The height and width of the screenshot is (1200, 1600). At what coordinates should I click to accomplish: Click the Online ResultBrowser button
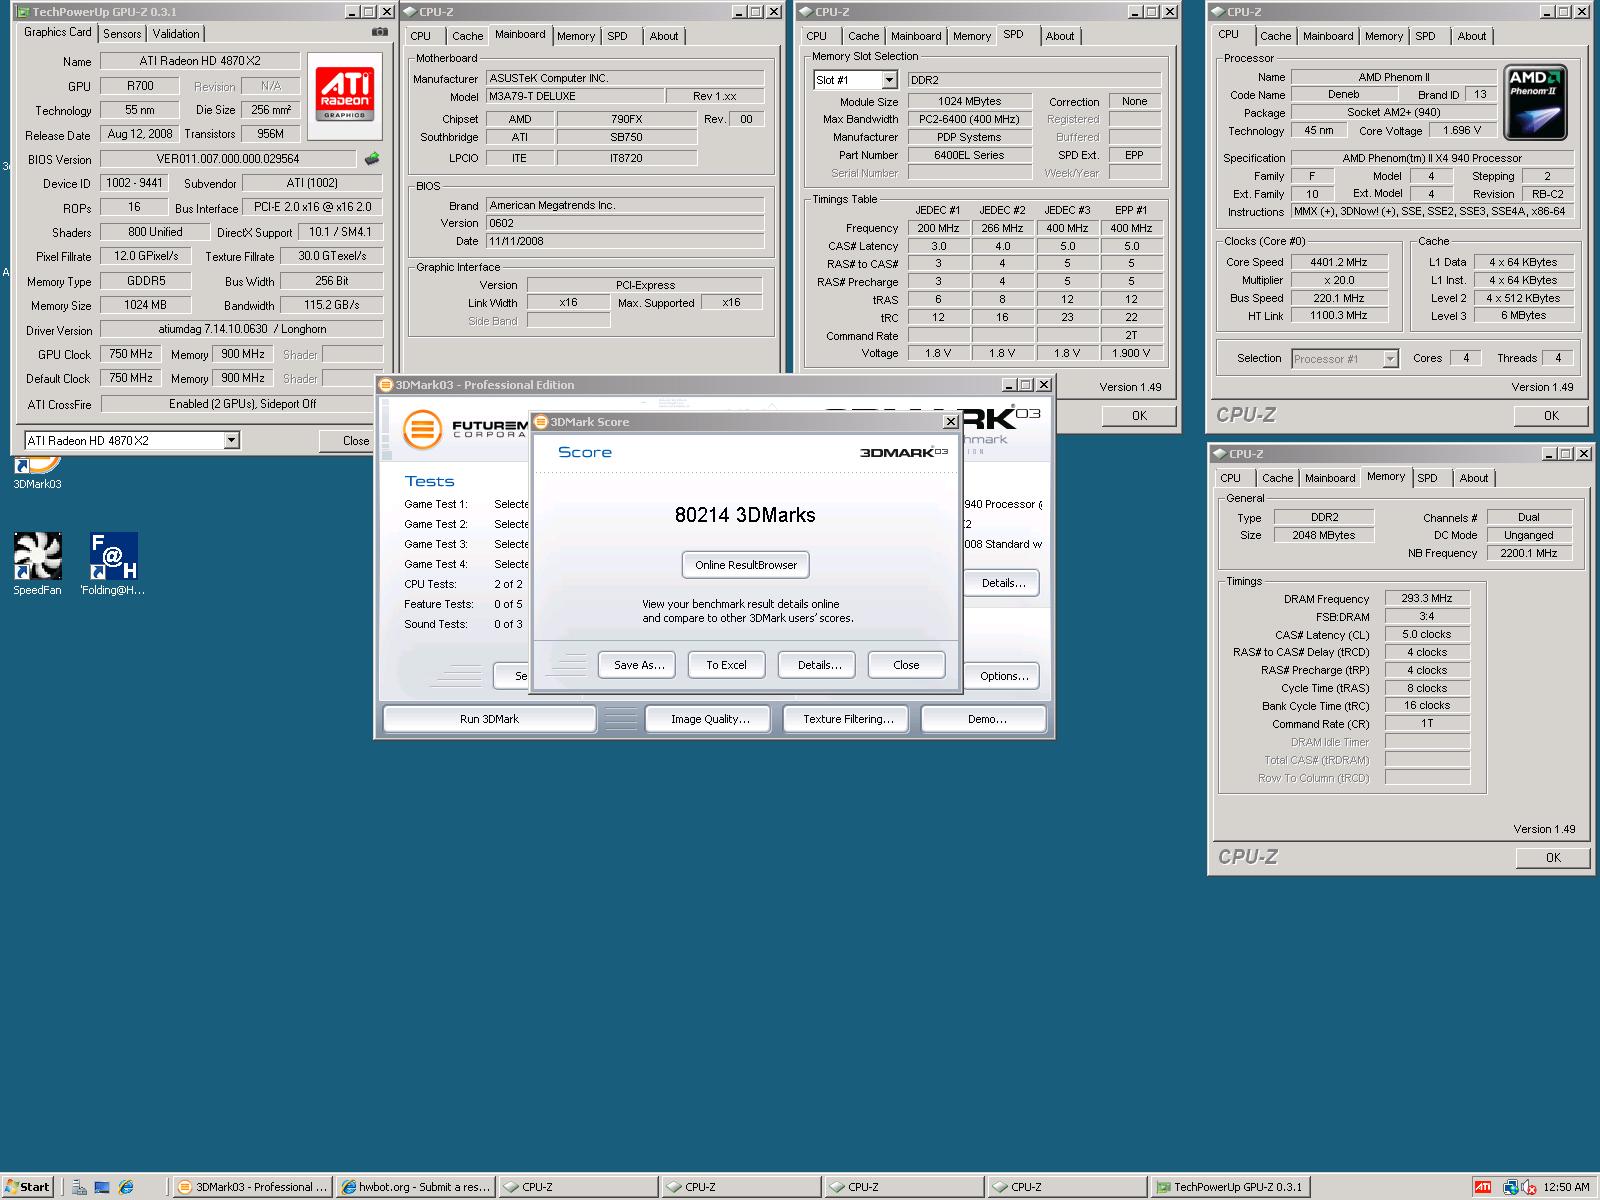(x=746, y=565)
